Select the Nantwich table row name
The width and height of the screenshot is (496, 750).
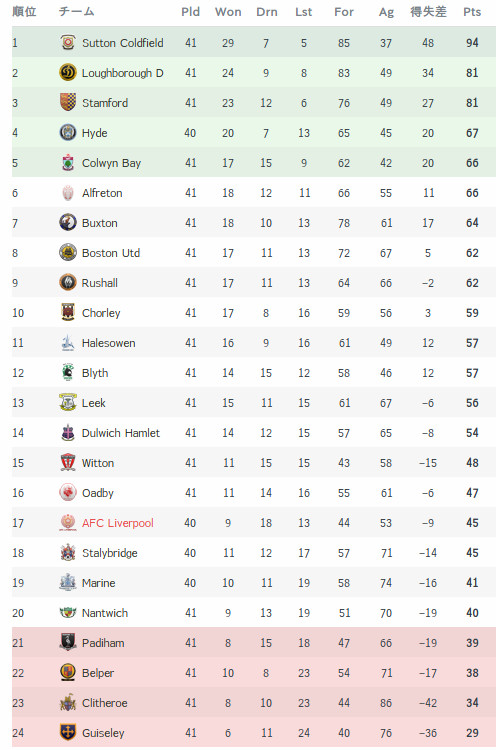point(105,613)
